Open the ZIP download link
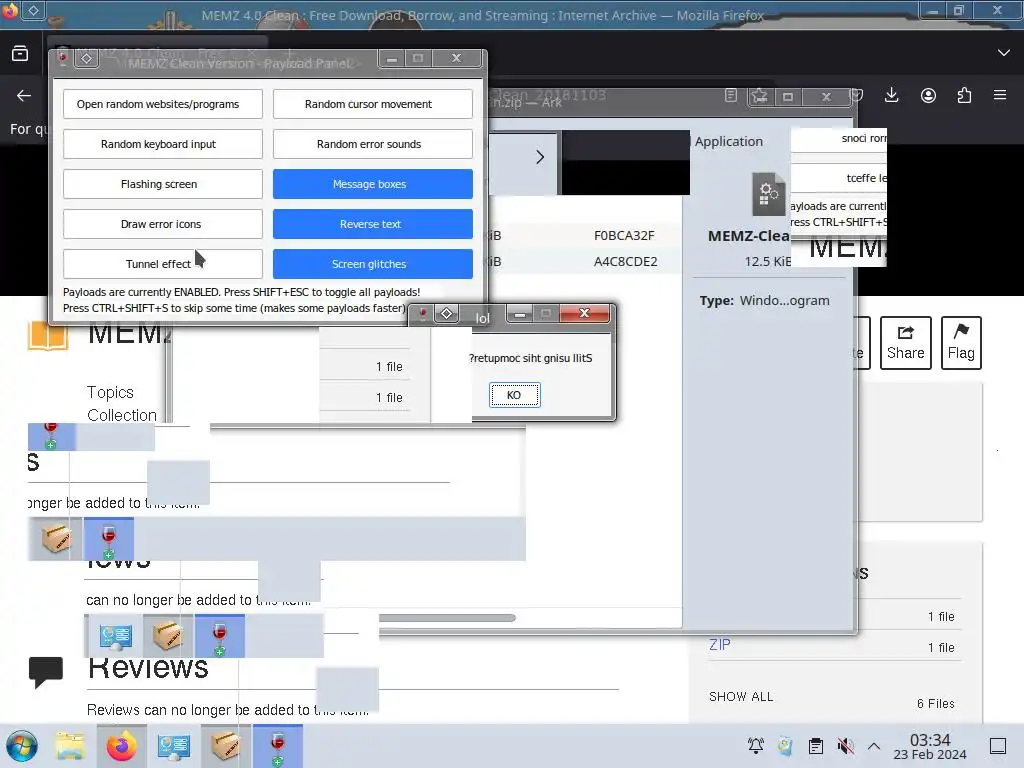Screen dimensions: 1024x768 [720, 645]
